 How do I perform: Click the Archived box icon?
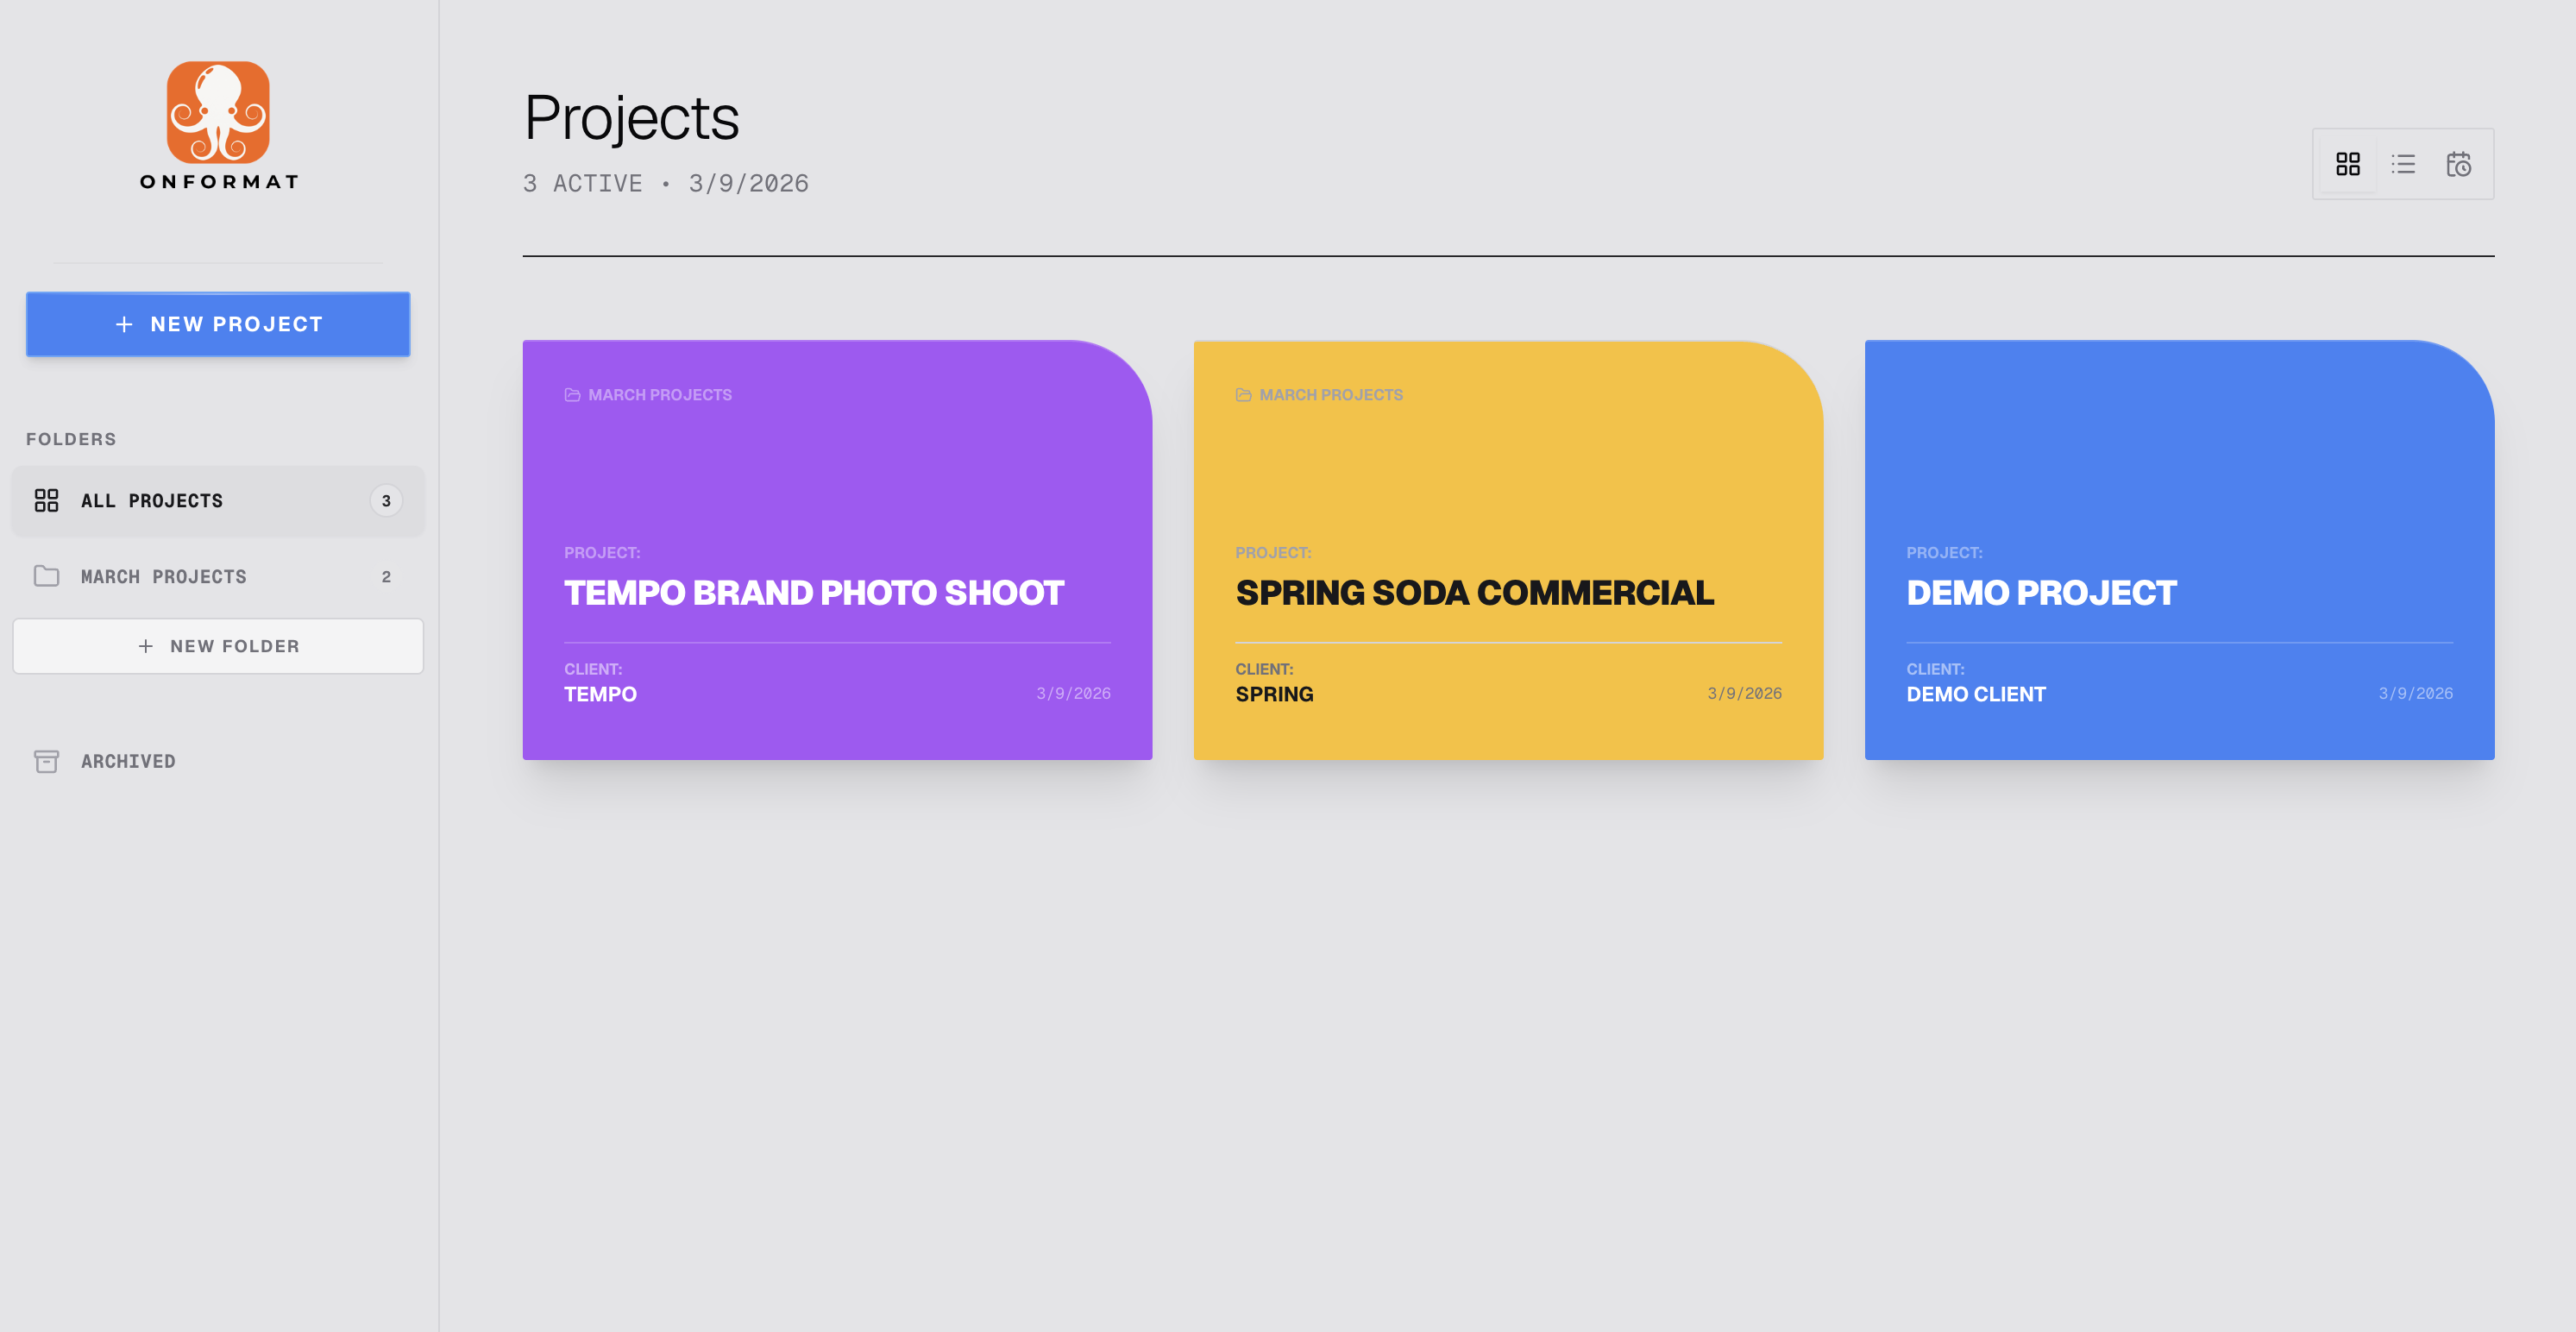46,761
